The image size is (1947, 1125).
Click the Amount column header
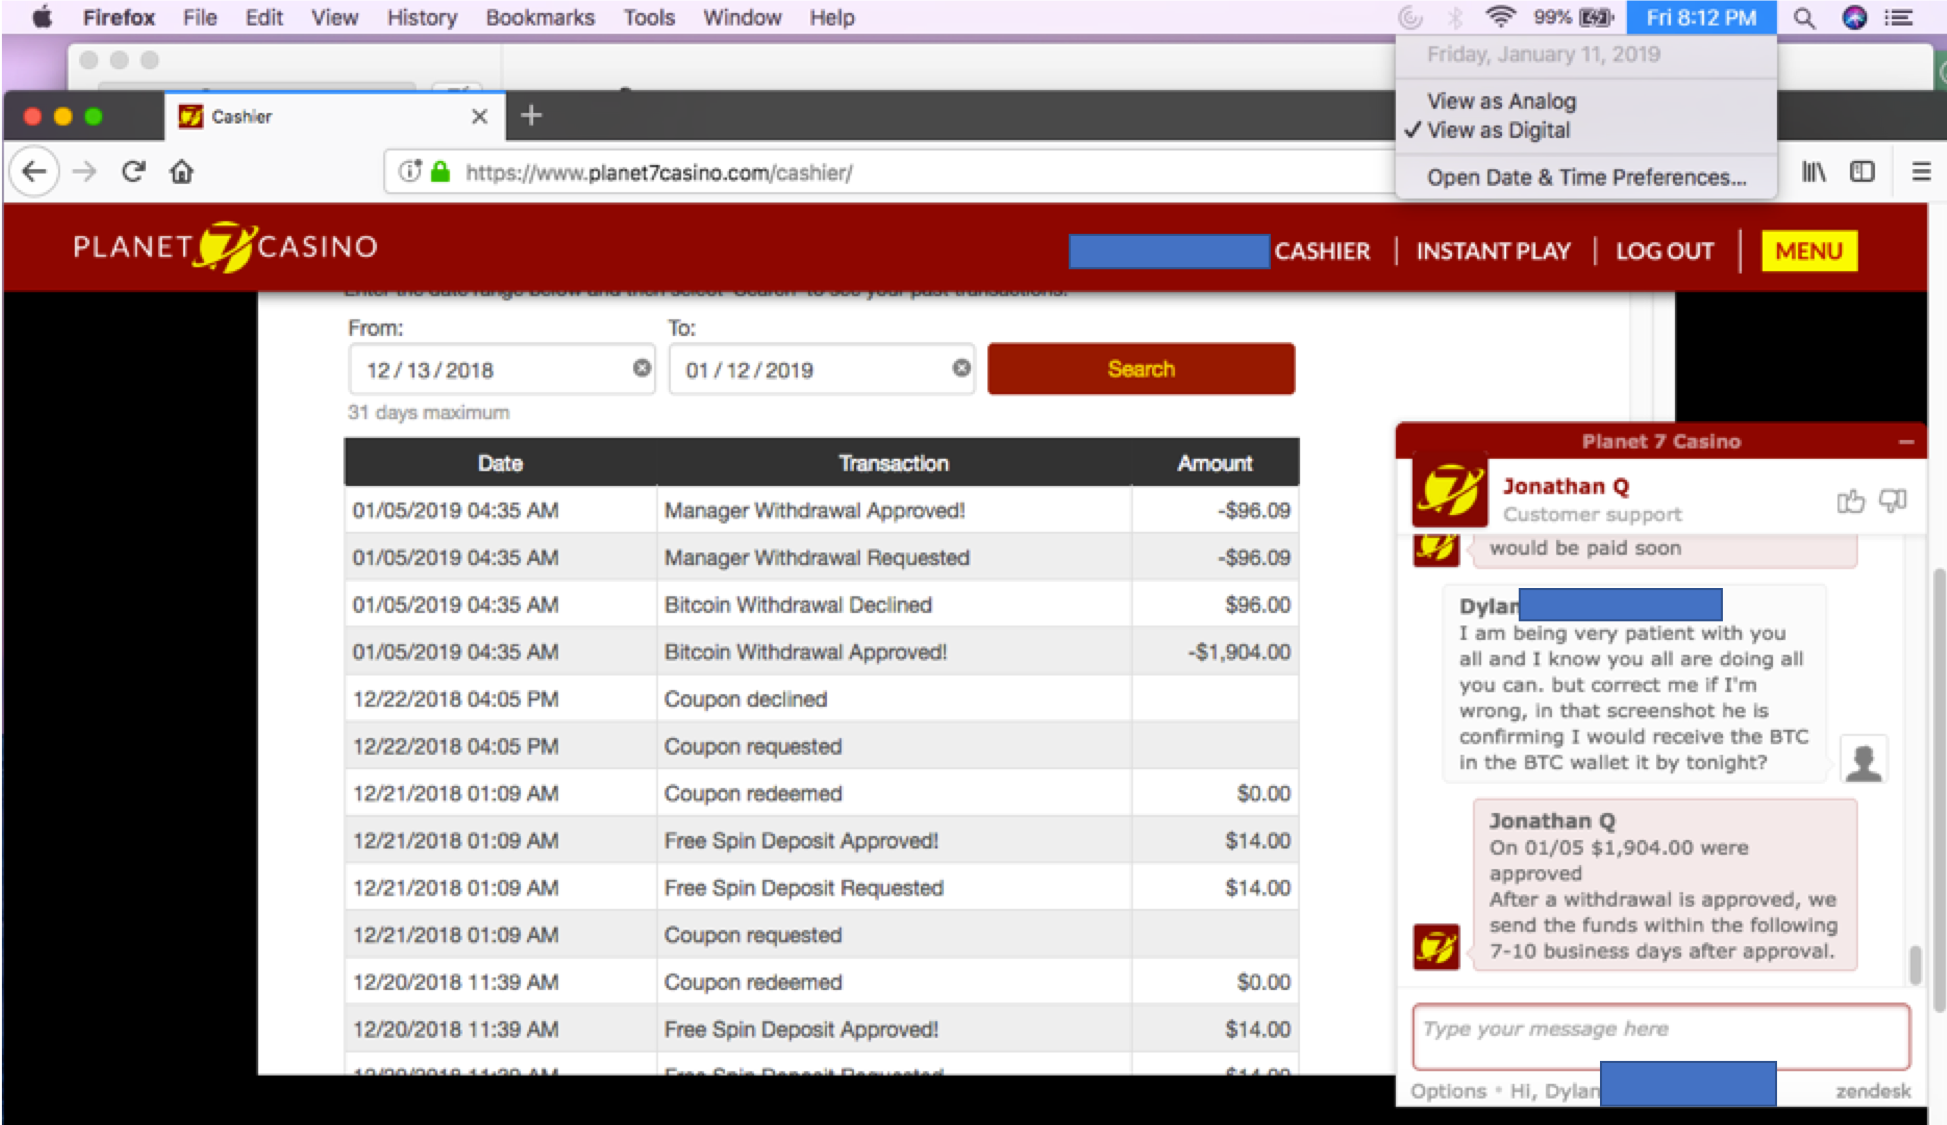[x=1215, y=463]
